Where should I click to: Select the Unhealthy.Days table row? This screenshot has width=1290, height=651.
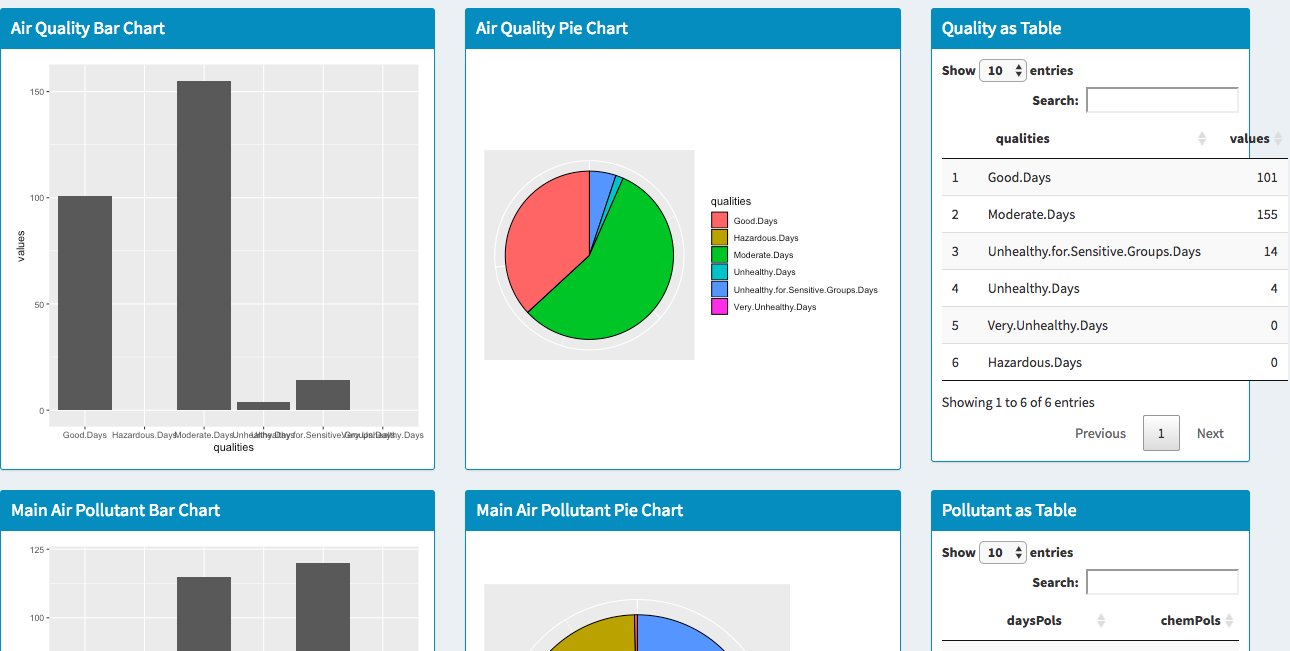(x=1115, y=288)
